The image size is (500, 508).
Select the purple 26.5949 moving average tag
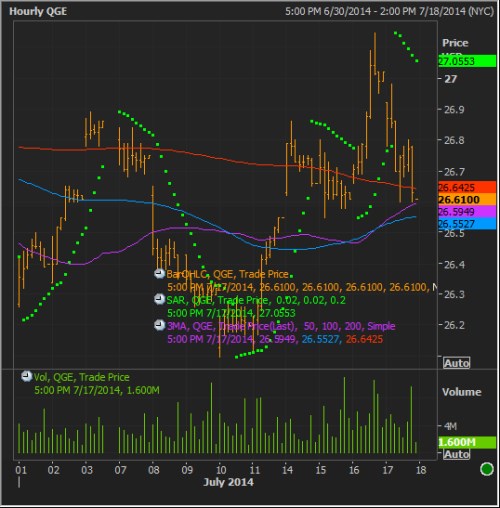(467, 211)
